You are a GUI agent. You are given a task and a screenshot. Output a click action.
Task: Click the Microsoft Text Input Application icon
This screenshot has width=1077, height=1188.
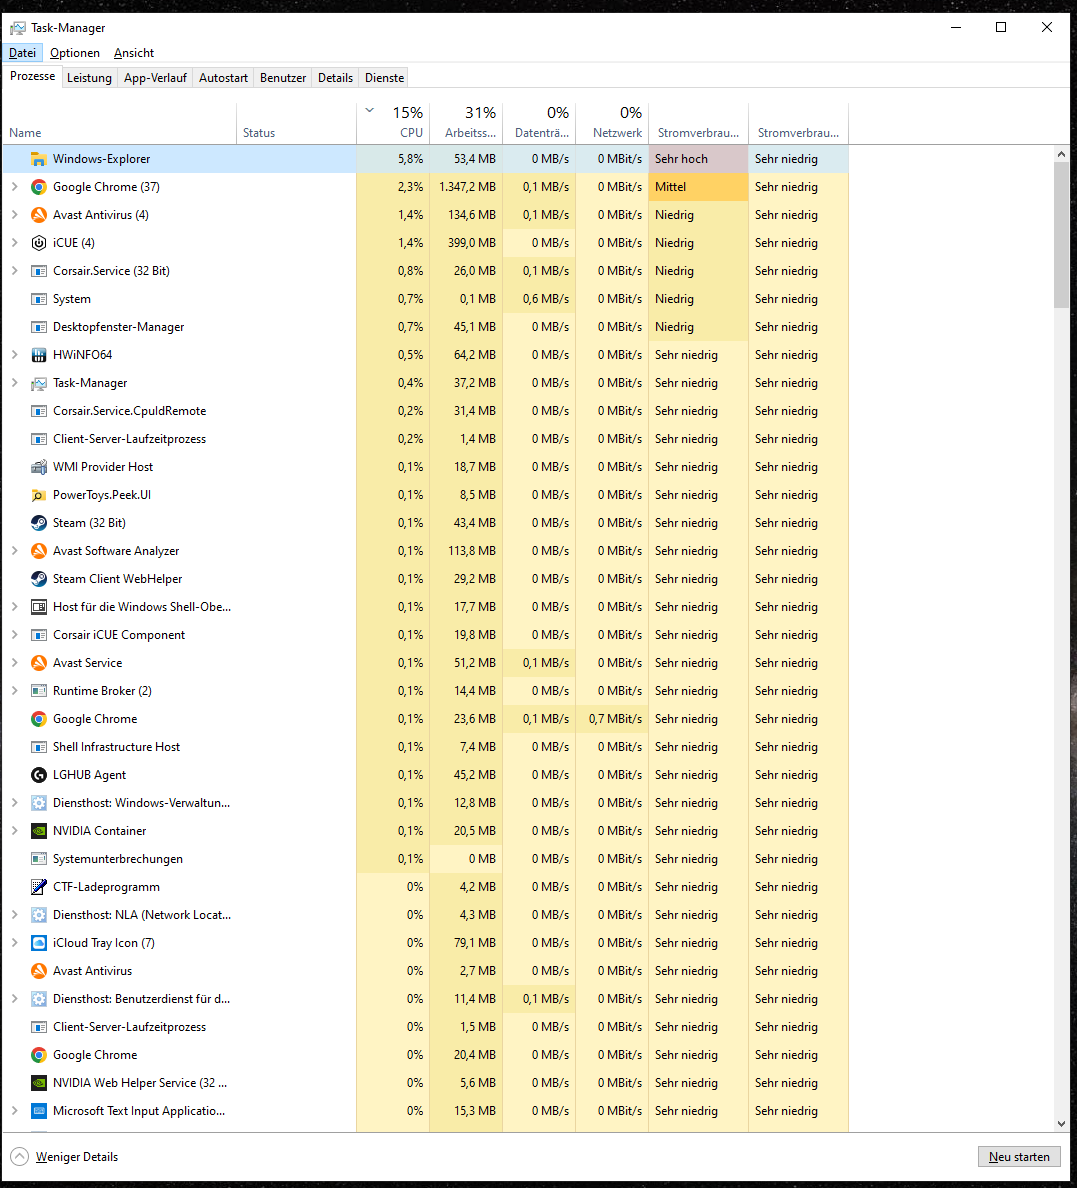point(39,1111)
